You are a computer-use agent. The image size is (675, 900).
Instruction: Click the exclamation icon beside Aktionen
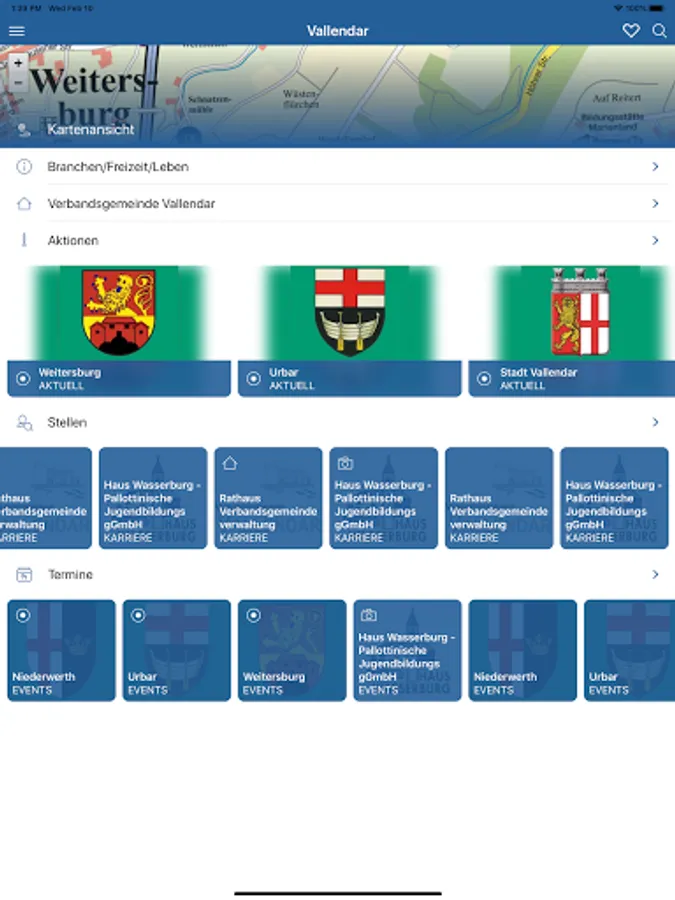24,240
